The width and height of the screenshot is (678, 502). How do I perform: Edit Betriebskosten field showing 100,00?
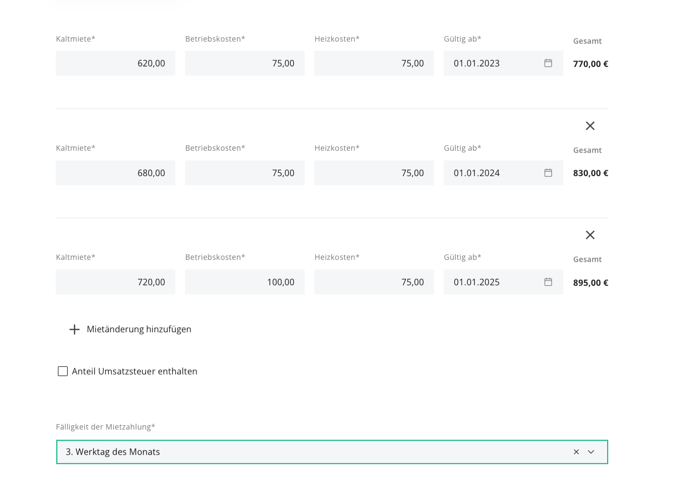(x=245, y=282)
